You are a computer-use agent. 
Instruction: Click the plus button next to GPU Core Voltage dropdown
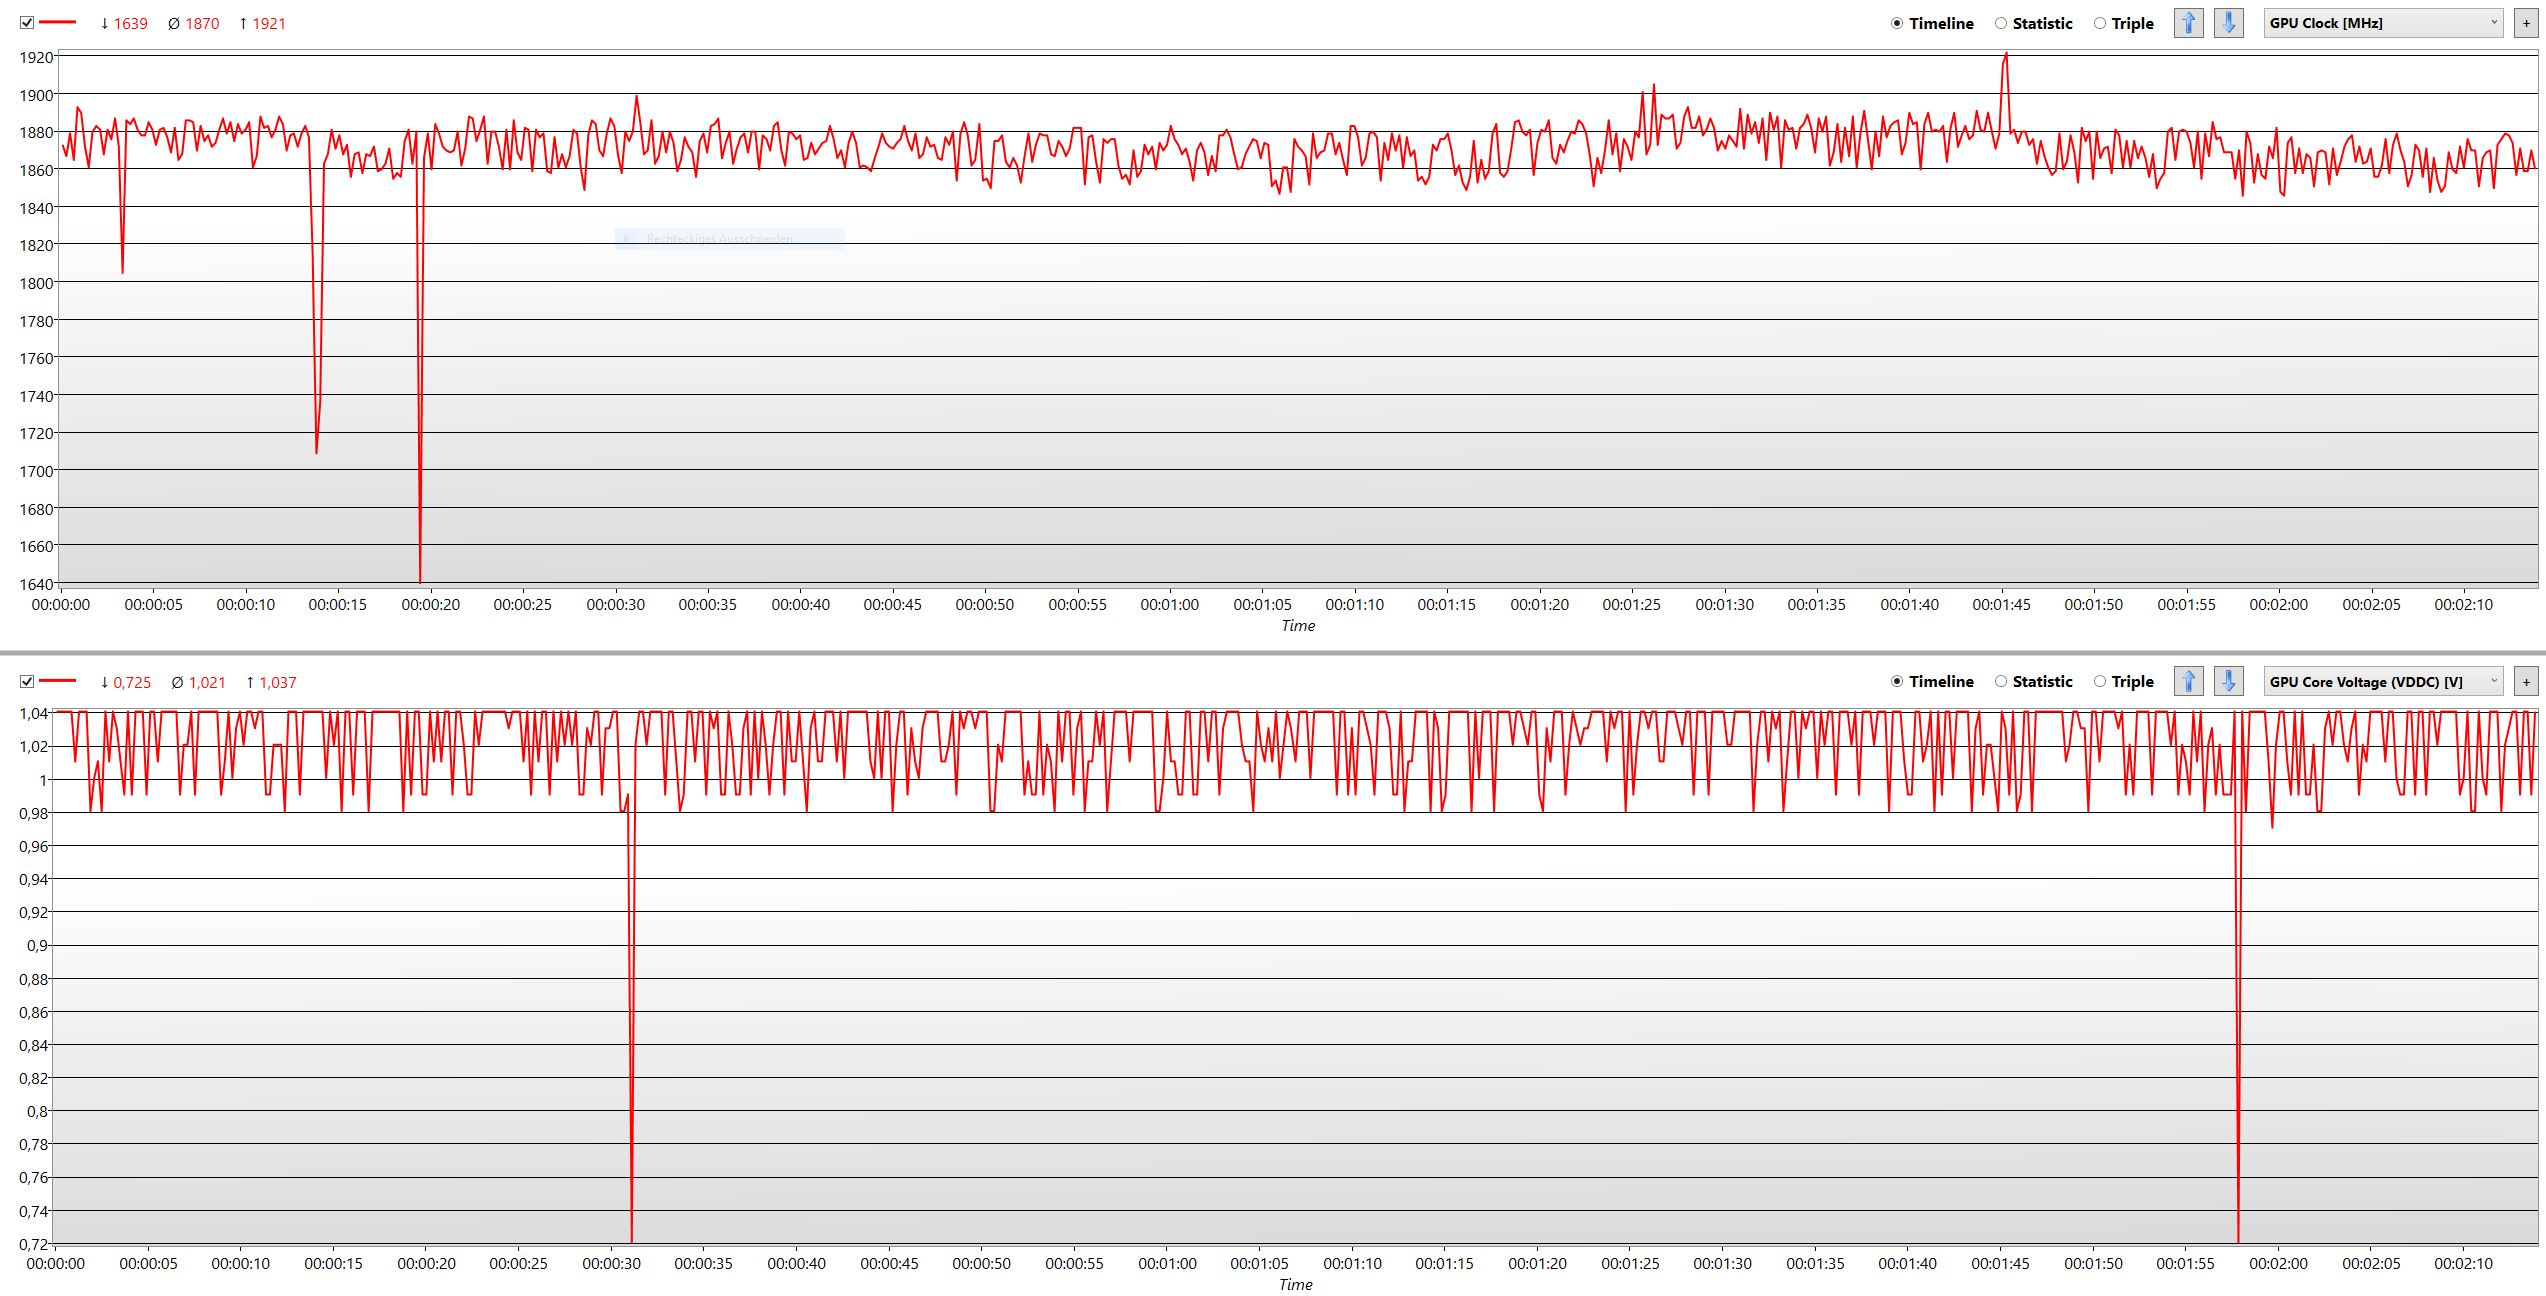(2526, 682)
